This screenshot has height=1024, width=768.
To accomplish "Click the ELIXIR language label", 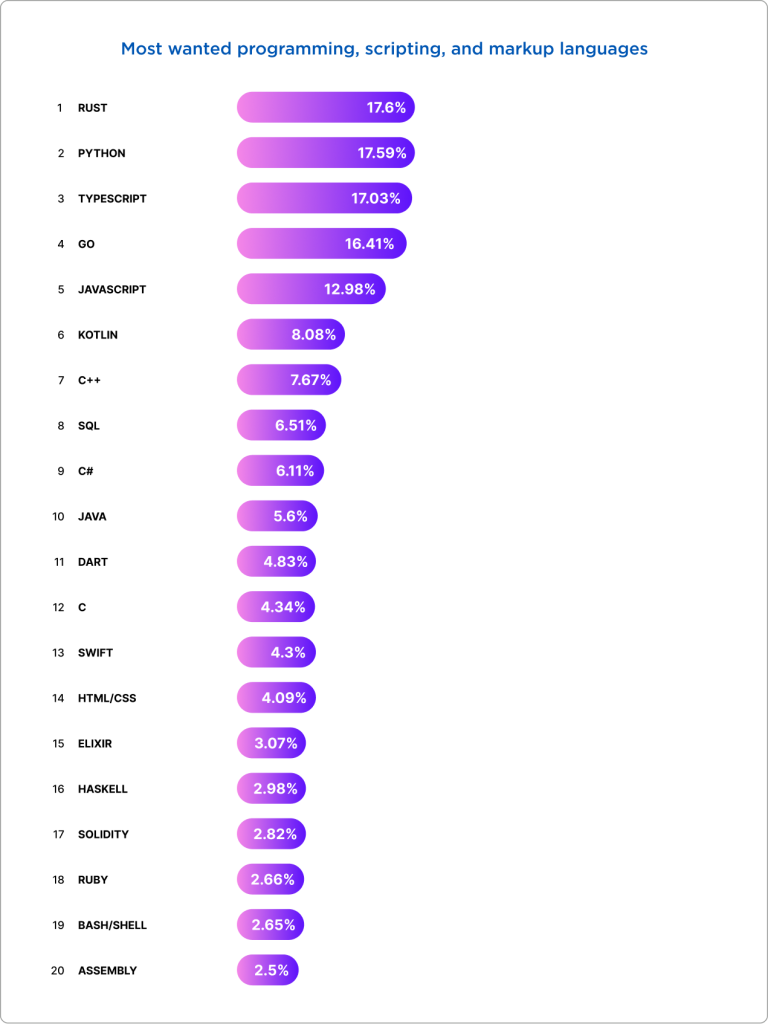I will (x=96, y=744).
